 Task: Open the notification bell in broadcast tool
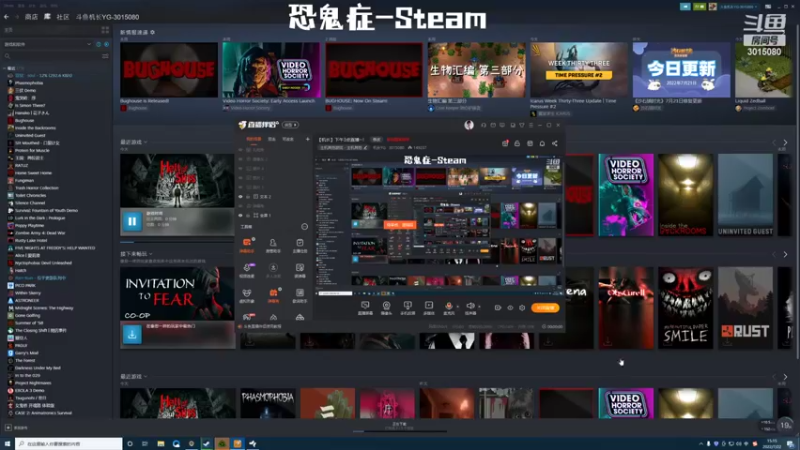(x=542, y=143)
